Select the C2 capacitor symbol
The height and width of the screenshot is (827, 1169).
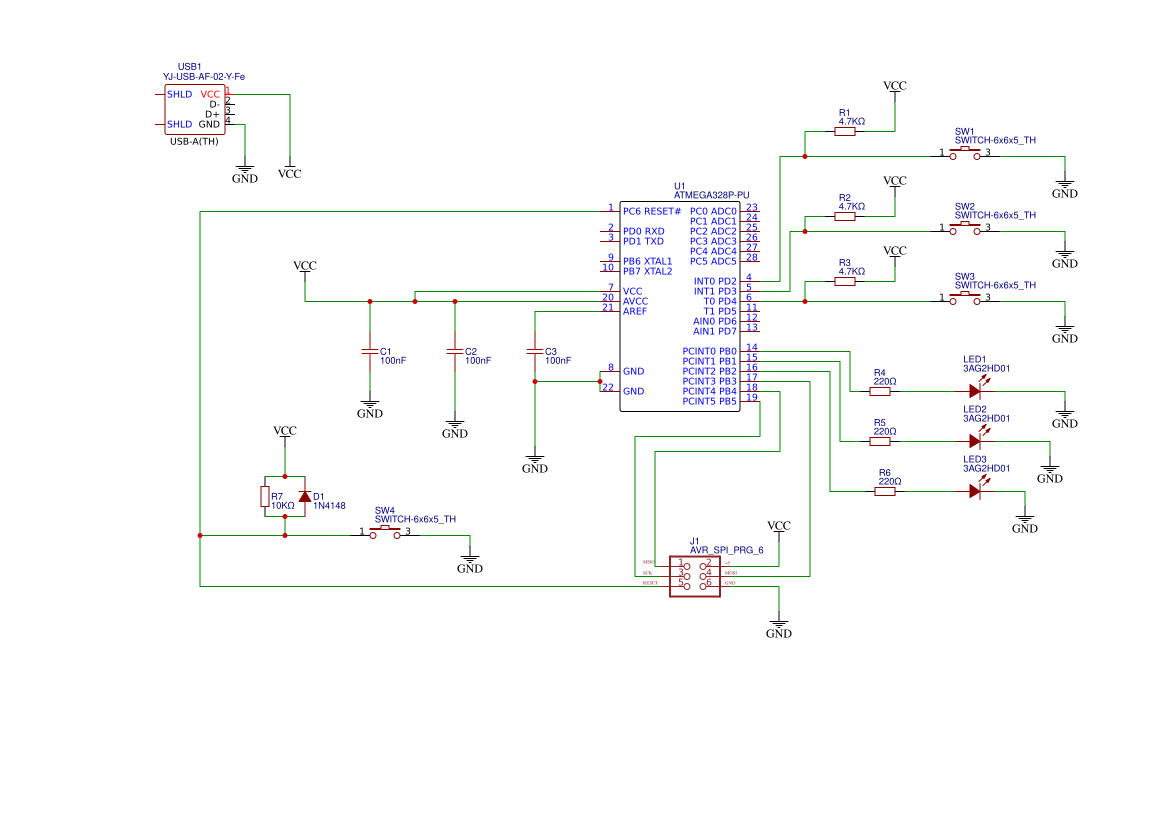[455, 351]
